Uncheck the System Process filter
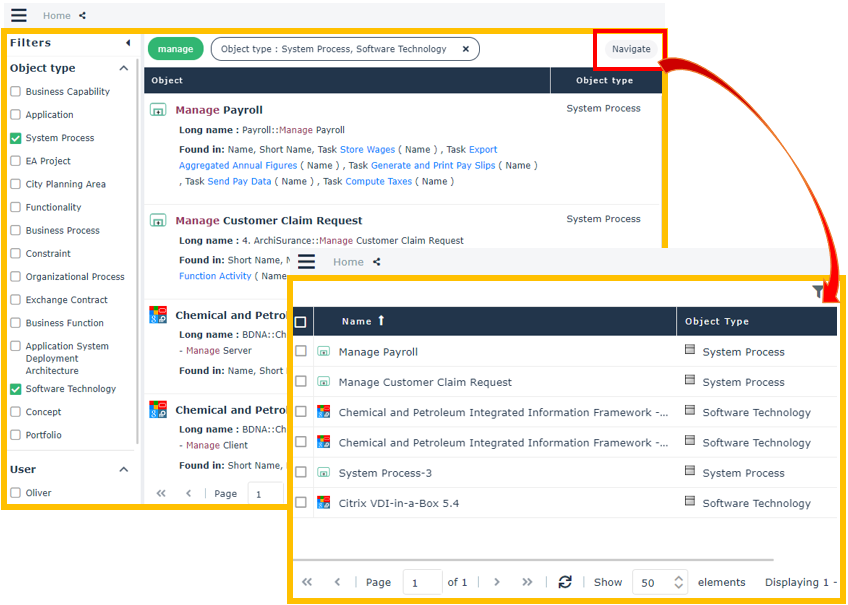Viewport: 848px width, 605px height. (16, 138)
